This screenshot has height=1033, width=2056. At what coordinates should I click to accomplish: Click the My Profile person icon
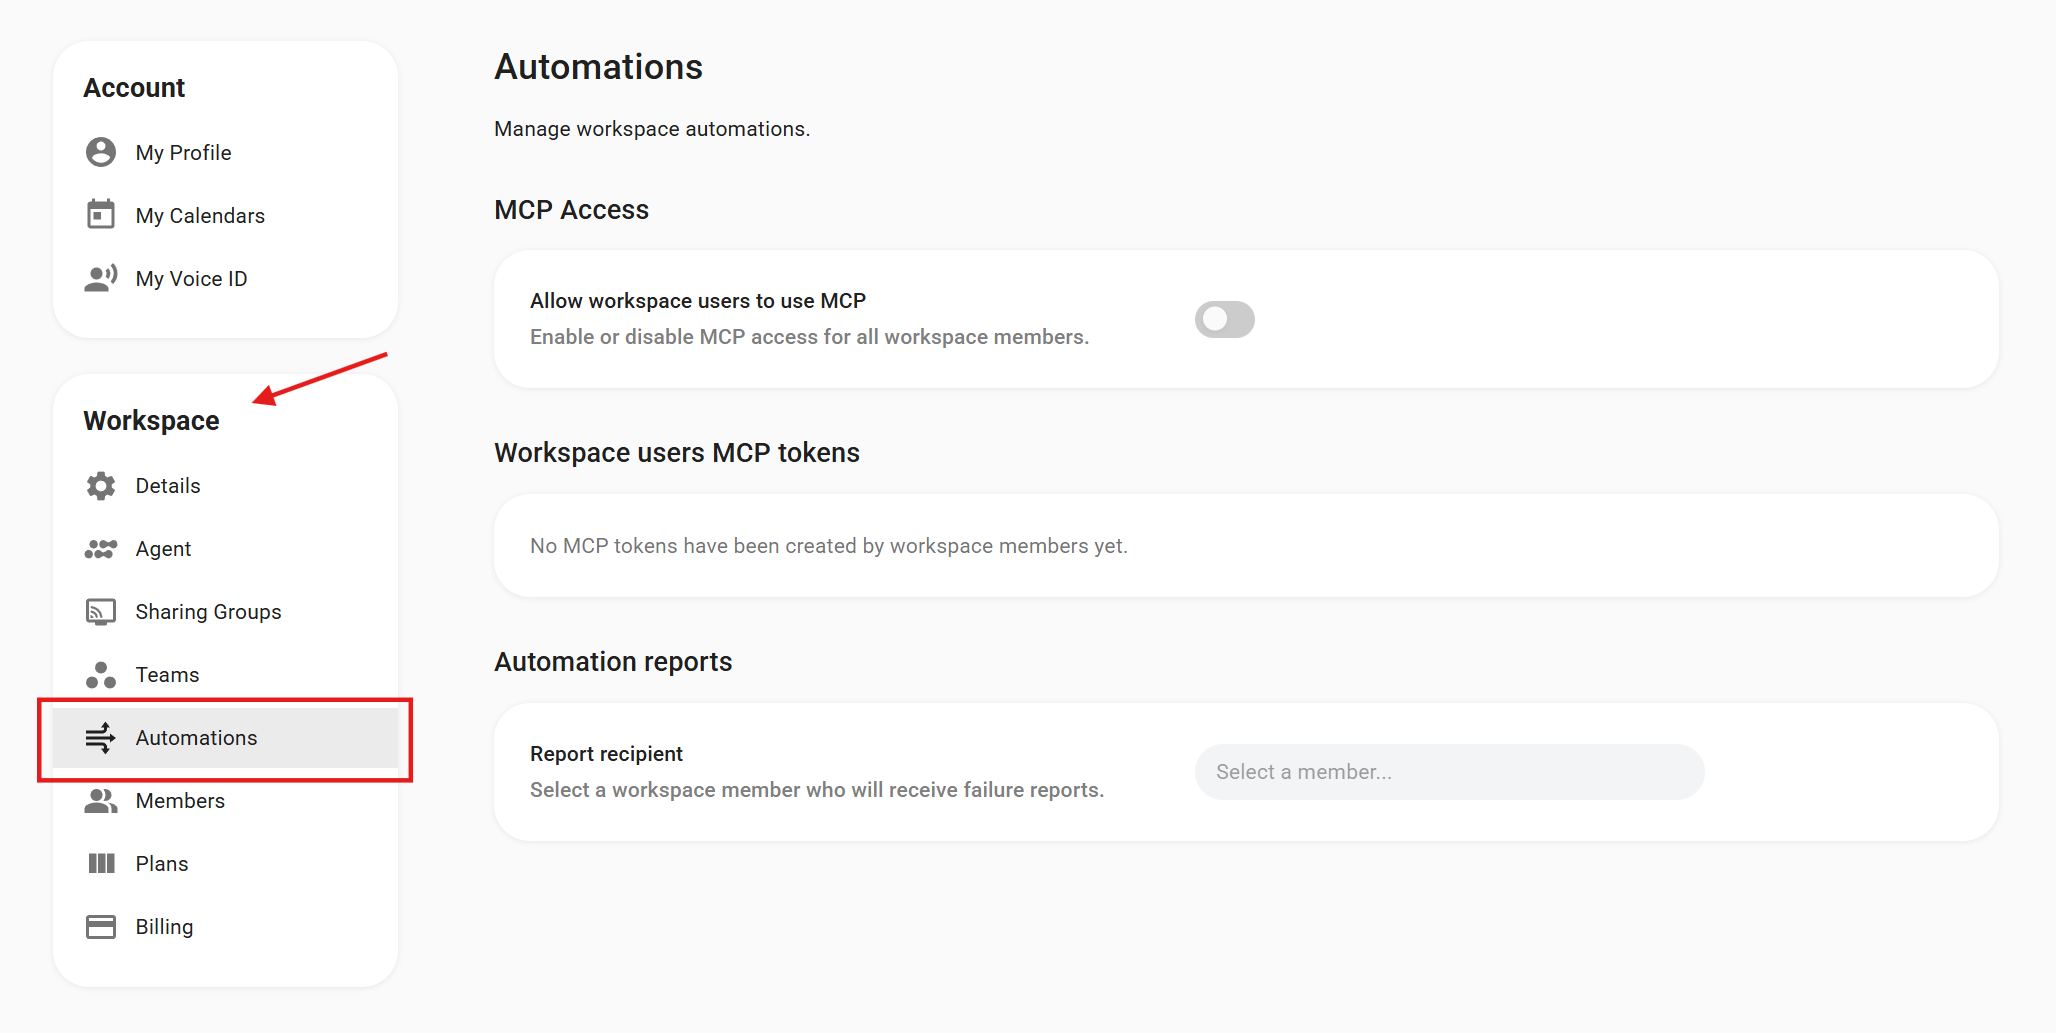[x=101, y=152]
